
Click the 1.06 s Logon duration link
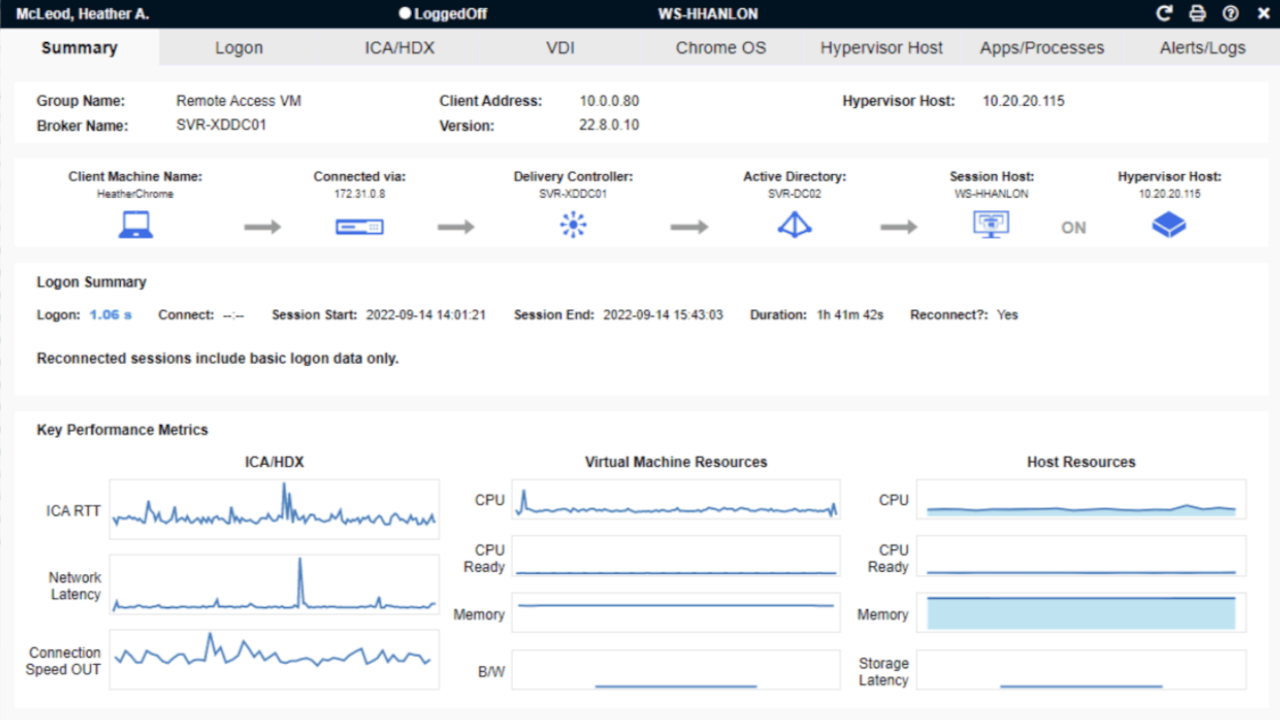tap(108, 314)
